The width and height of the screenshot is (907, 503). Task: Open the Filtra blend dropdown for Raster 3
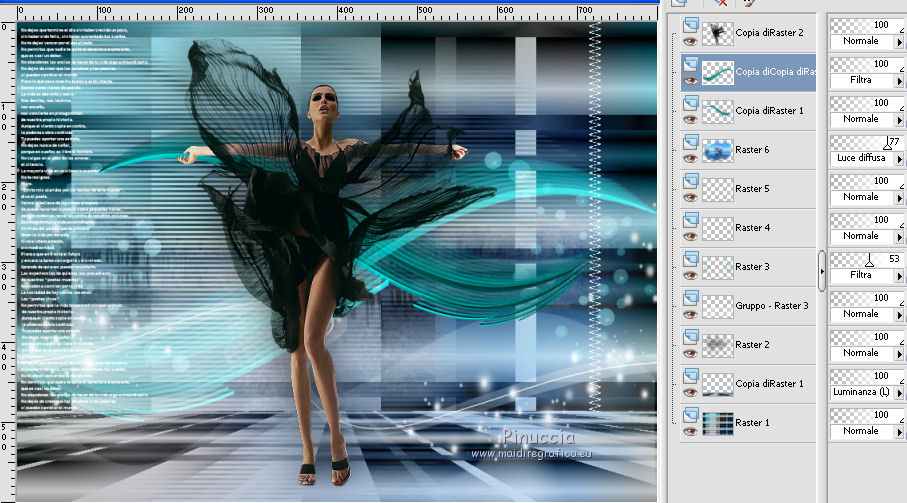click(898, 275)
